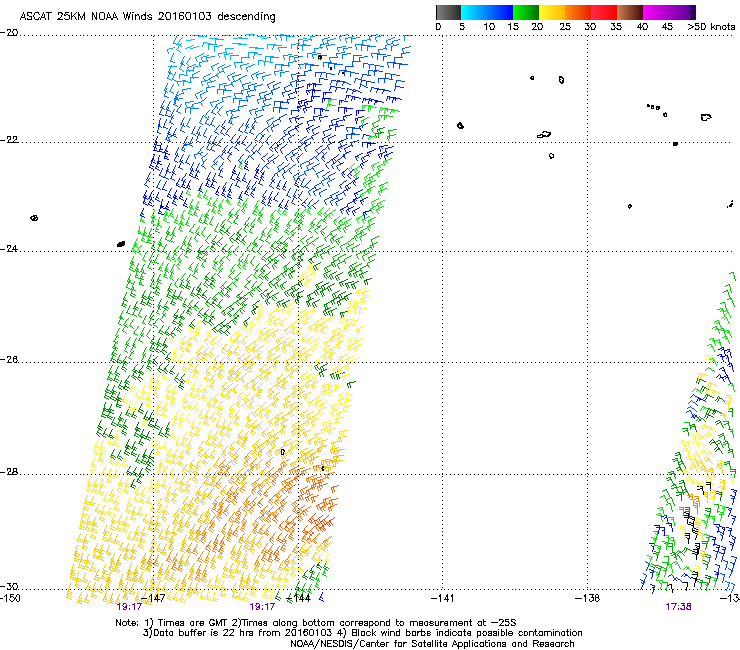
Task: Click the island outline on the -28 latitude line
Action: pos(323,468)
